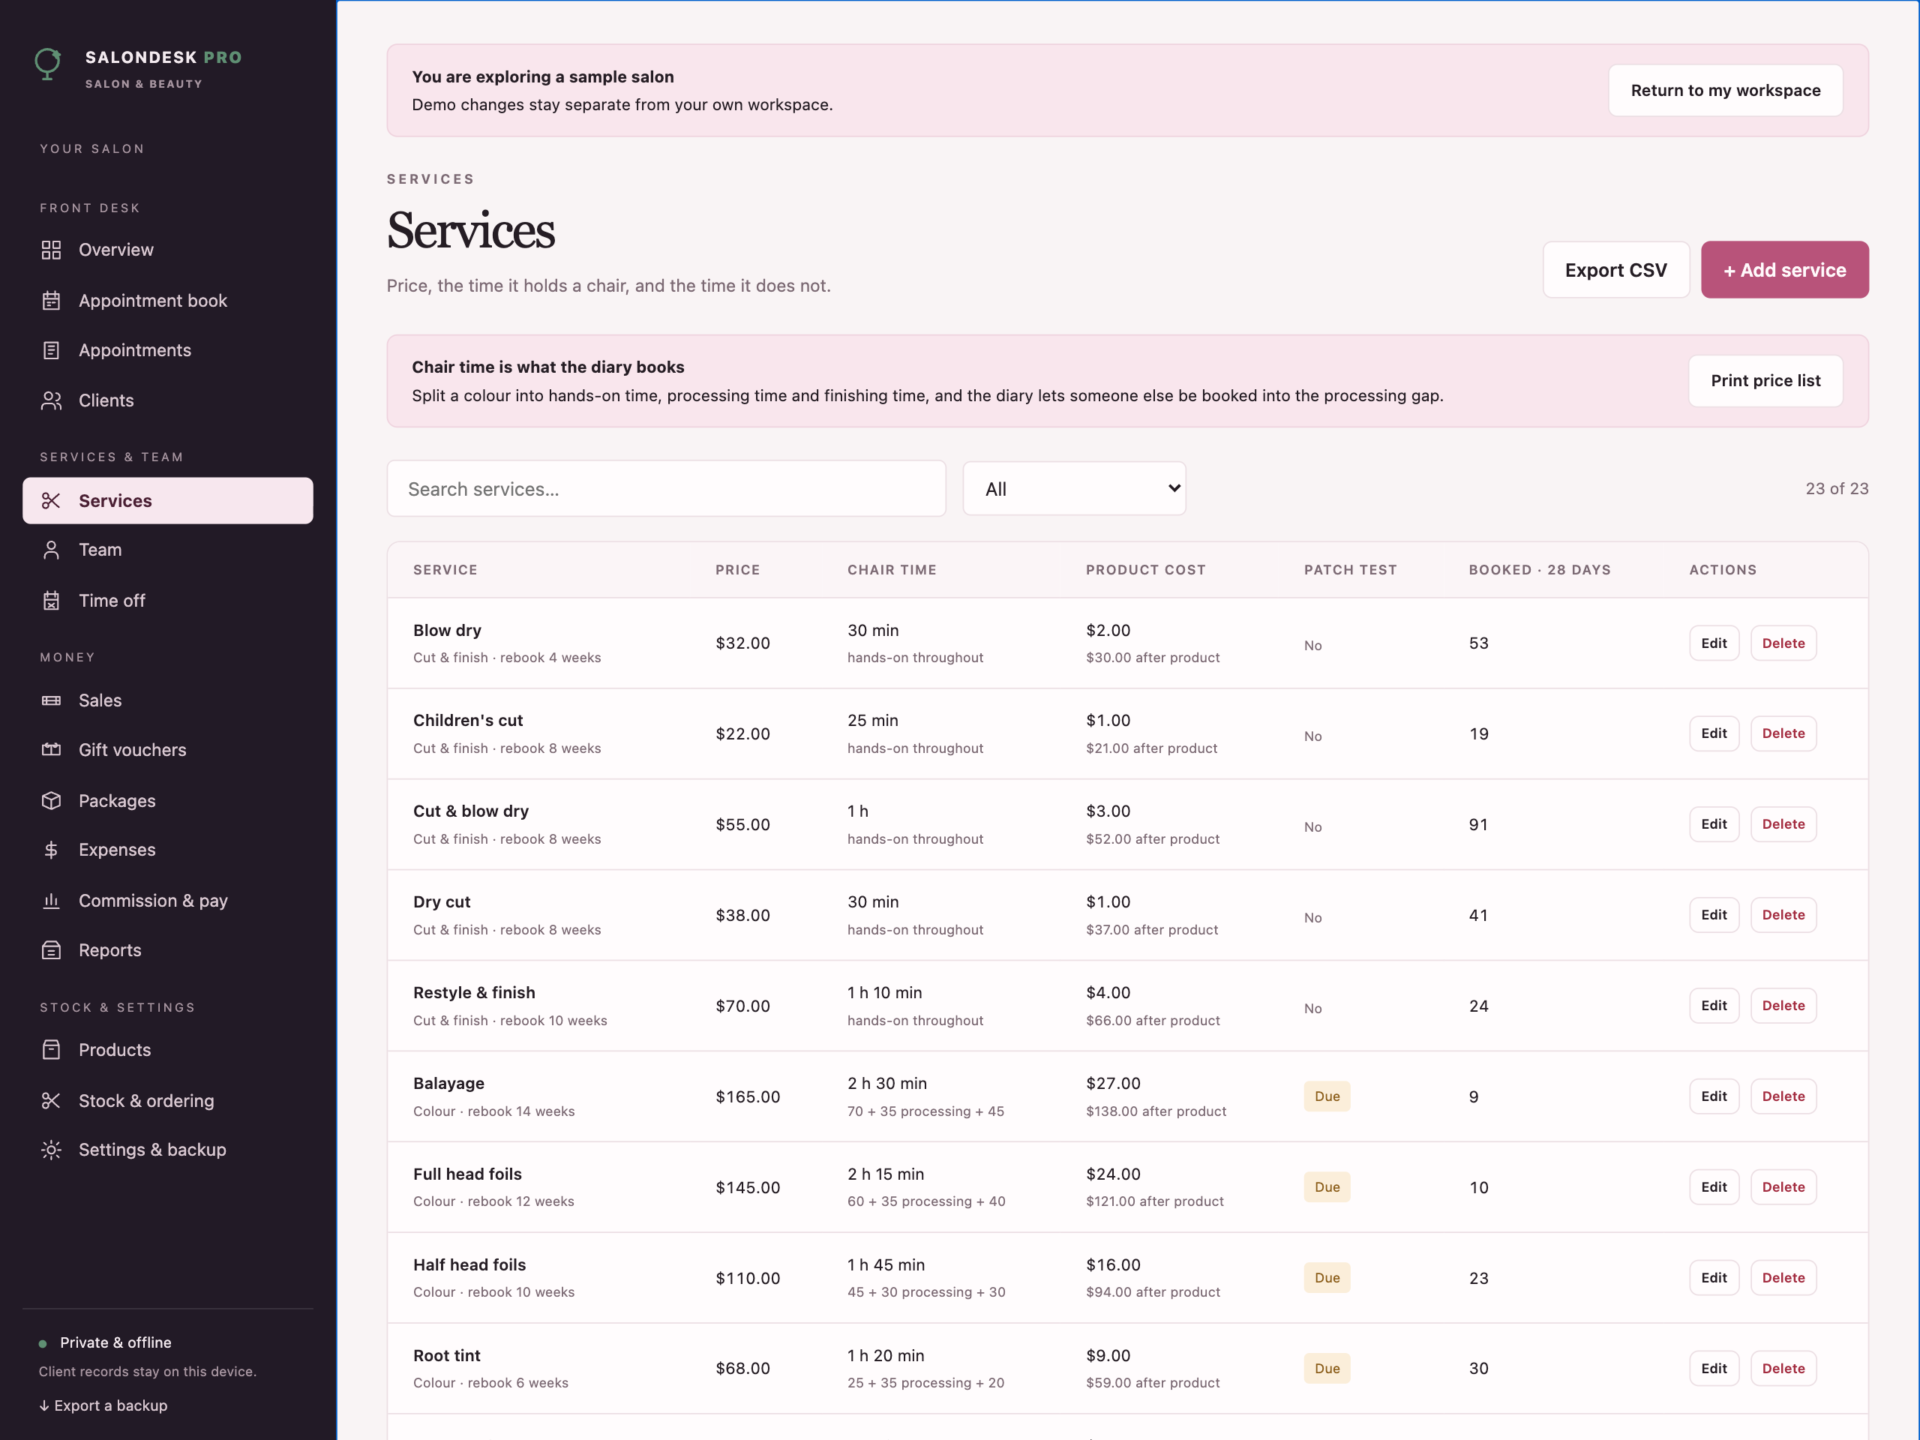Edit the Blow dry service
Viewport: 1920px width, 1440px height.
pos(1714,643)
